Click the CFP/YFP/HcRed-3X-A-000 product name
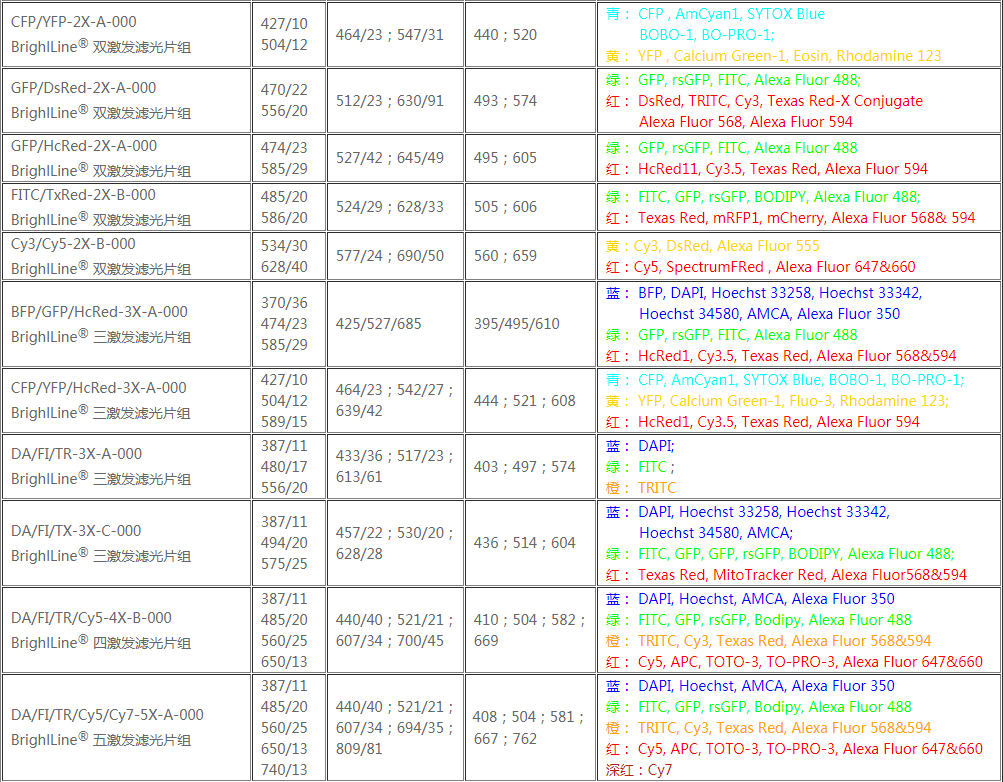1003x782 pixels. pos(99,388)
